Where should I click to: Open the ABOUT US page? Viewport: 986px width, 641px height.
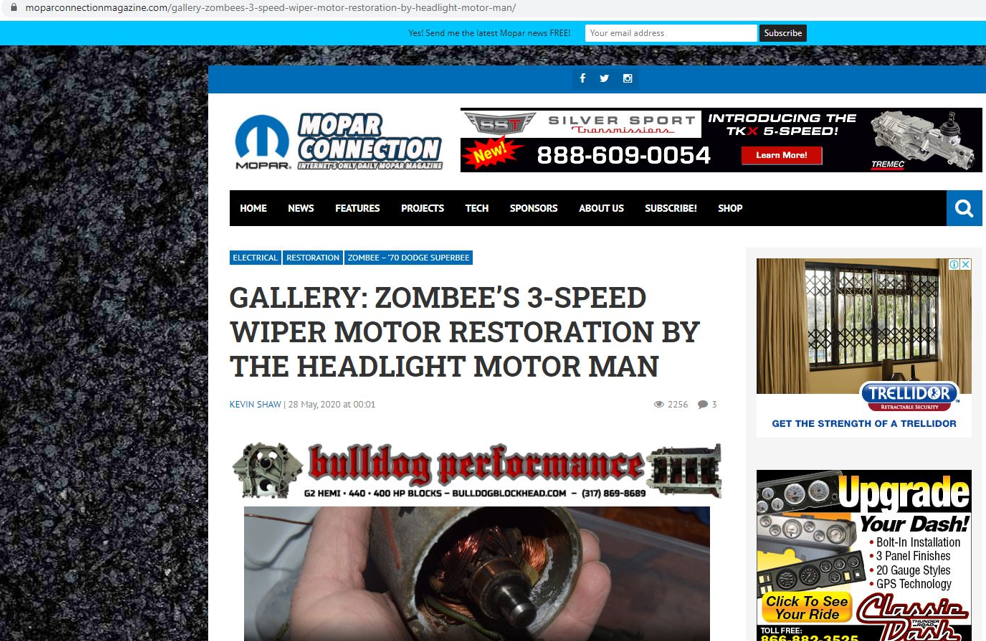coord(601,208)
